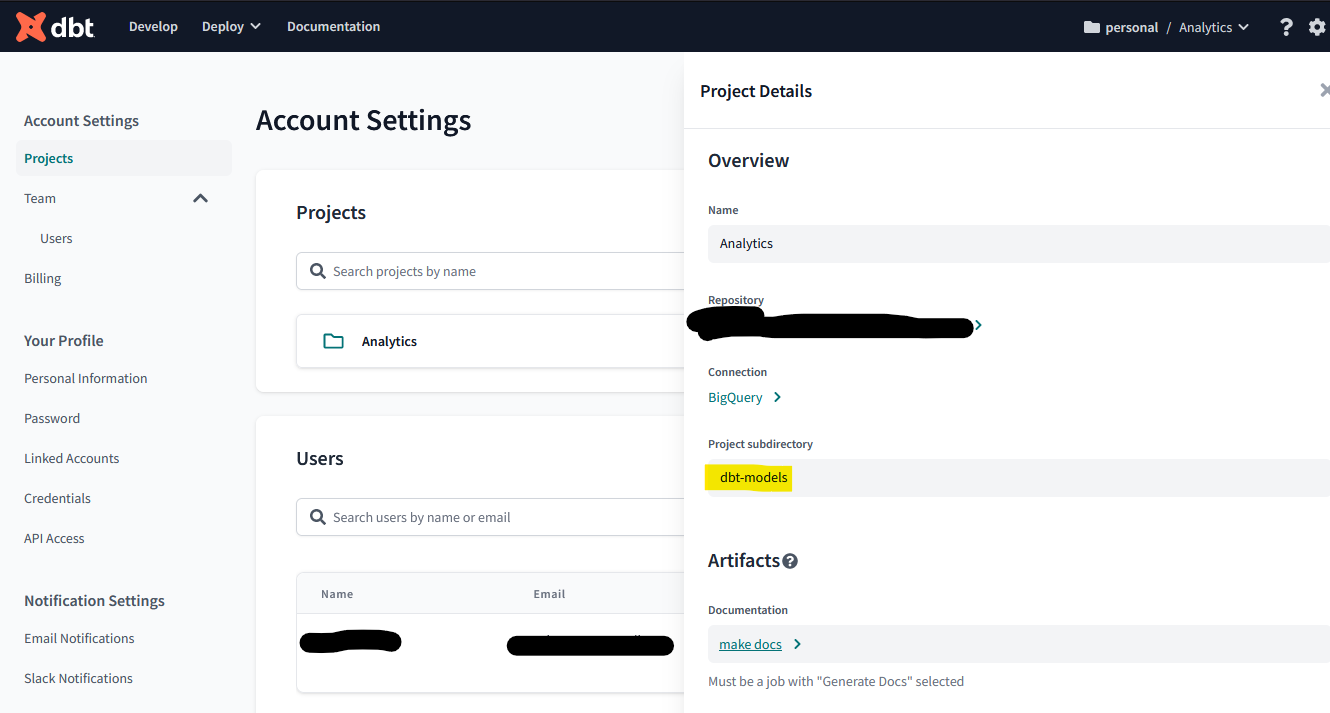Click the Generate Docs hint text
The width and height of the screenshot is (1330, 713).
tap(836, 681)
